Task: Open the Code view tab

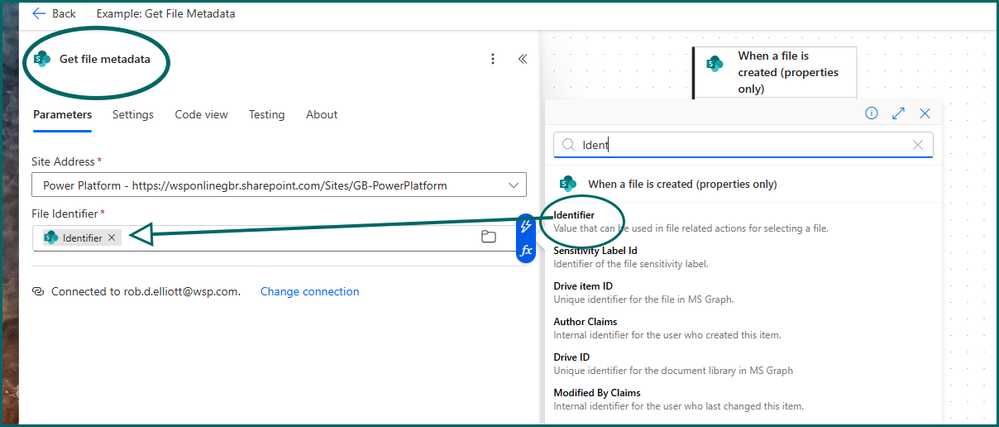Action: 201,115
